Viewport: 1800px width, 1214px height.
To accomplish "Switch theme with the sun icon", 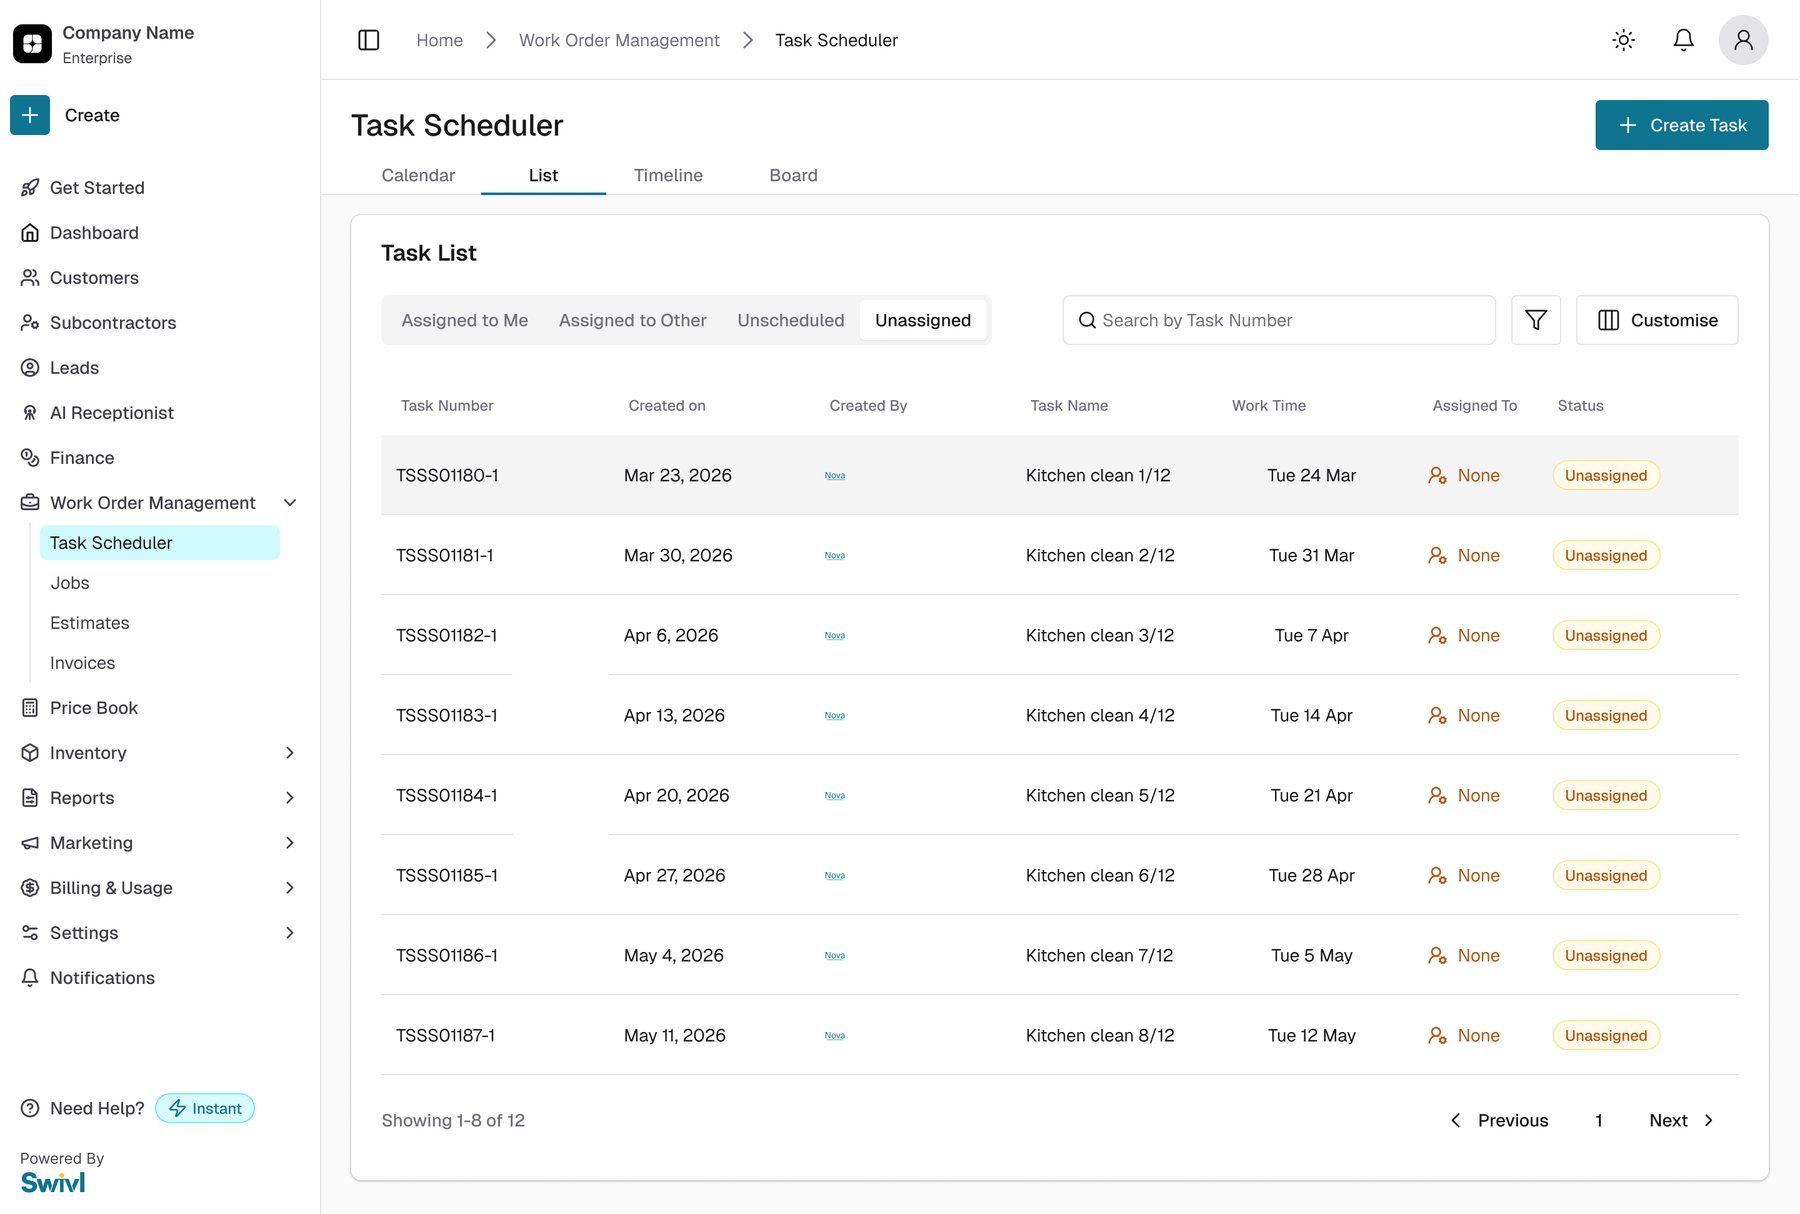I will [1623, 40].
